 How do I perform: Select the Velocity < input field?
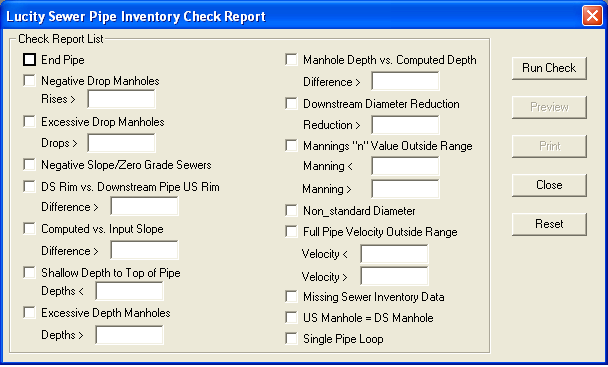(x=394, y=254)
